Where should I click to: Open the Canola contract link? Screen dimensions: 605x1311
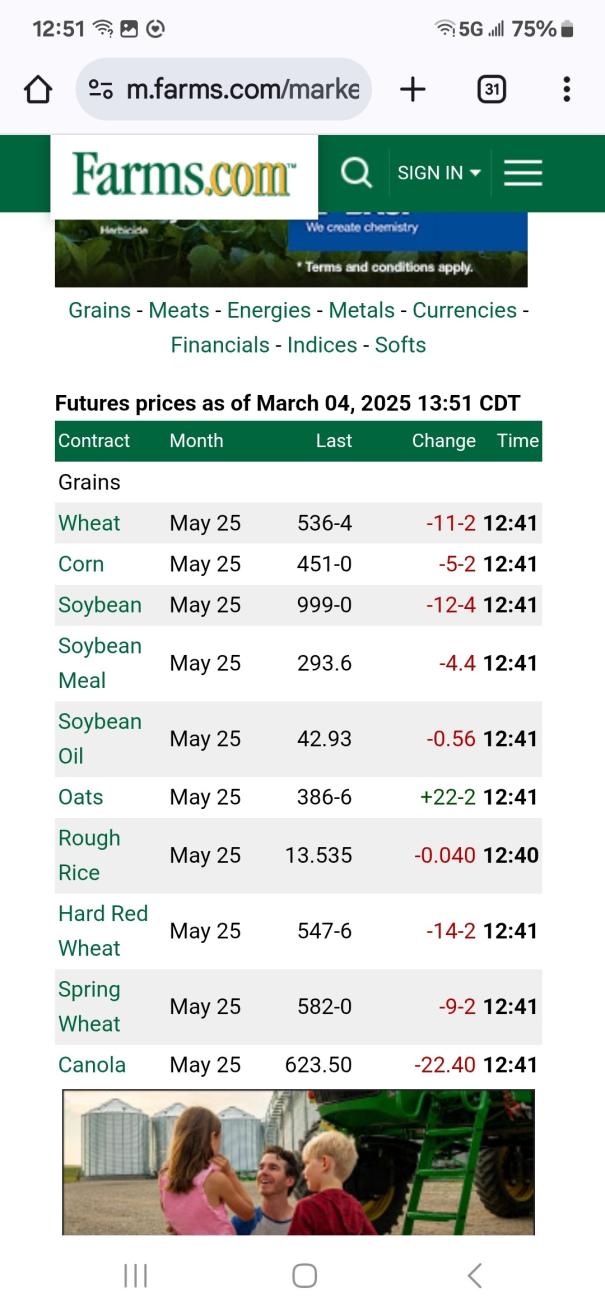click(92, 1065)
